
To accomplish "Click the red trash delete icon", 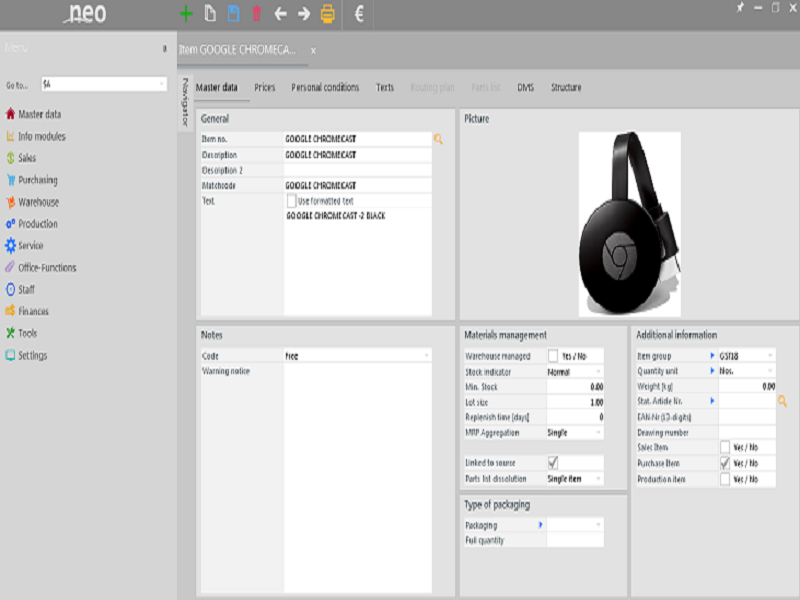I will tap(257, 14).
